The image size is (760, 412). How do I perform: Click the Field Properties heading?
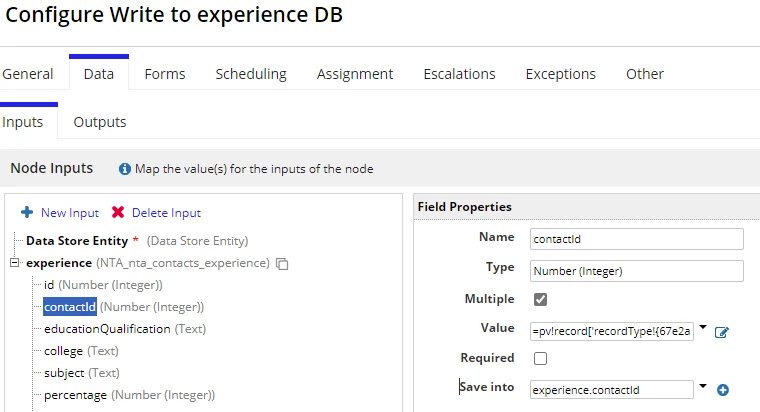click(x=464, y=207)
